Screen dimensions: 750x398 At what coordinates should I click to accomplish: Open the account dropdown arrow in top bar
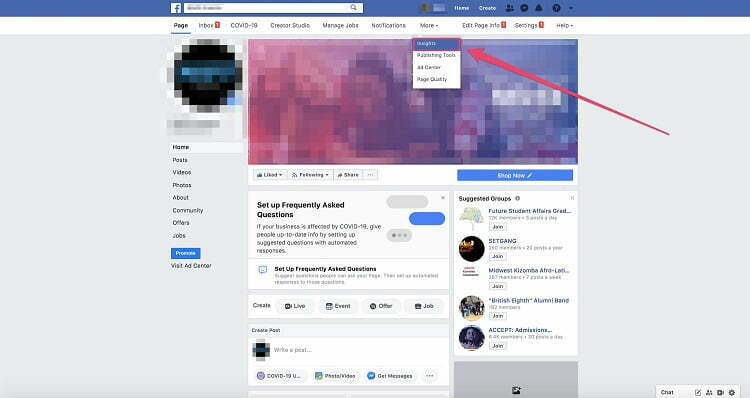tap(570, 9)
